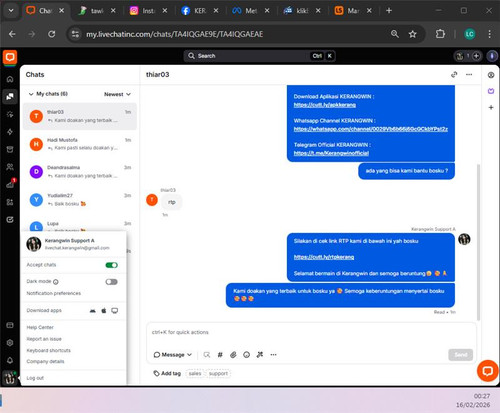Click the top Search bar

pos(259,56)
